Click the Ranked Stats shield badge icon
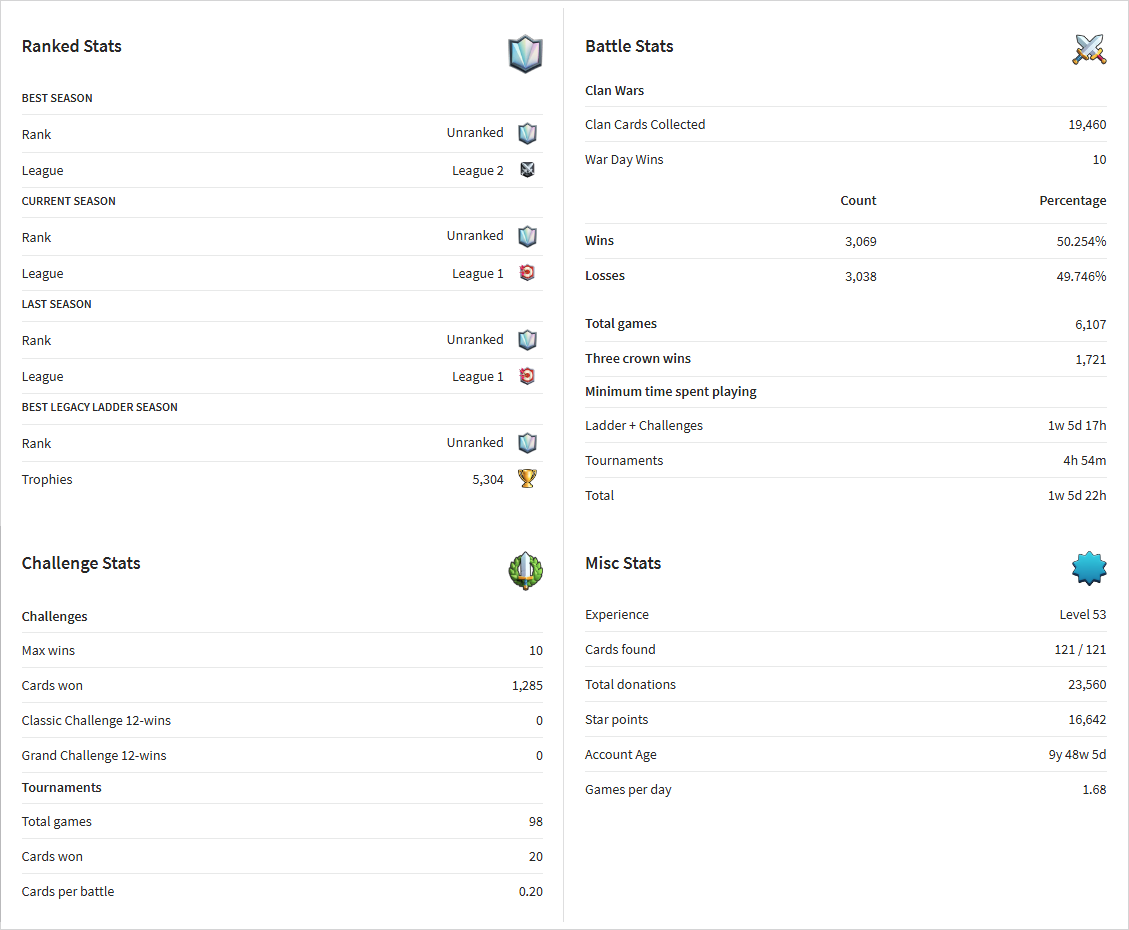Image resolution: width=1129 pixels, height=930 pixels. point(526,54)
